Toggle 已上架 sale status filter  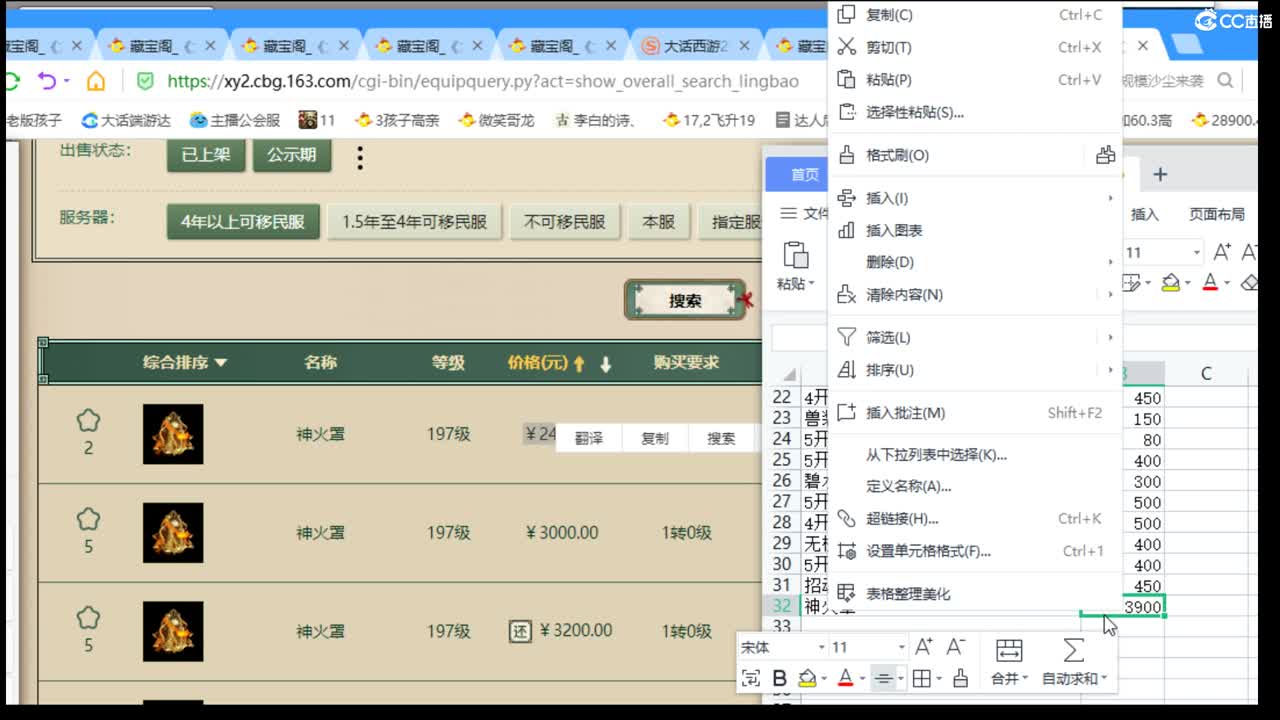point(205,155)
